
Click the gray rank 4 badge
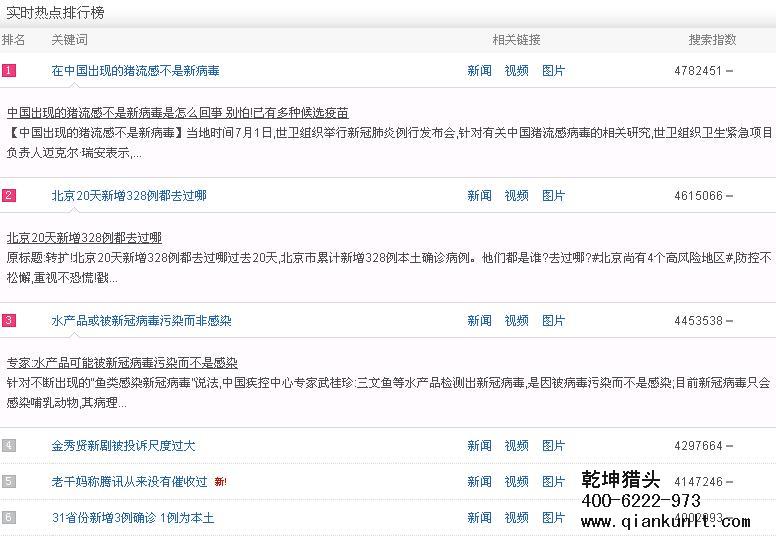coord(9,446)
